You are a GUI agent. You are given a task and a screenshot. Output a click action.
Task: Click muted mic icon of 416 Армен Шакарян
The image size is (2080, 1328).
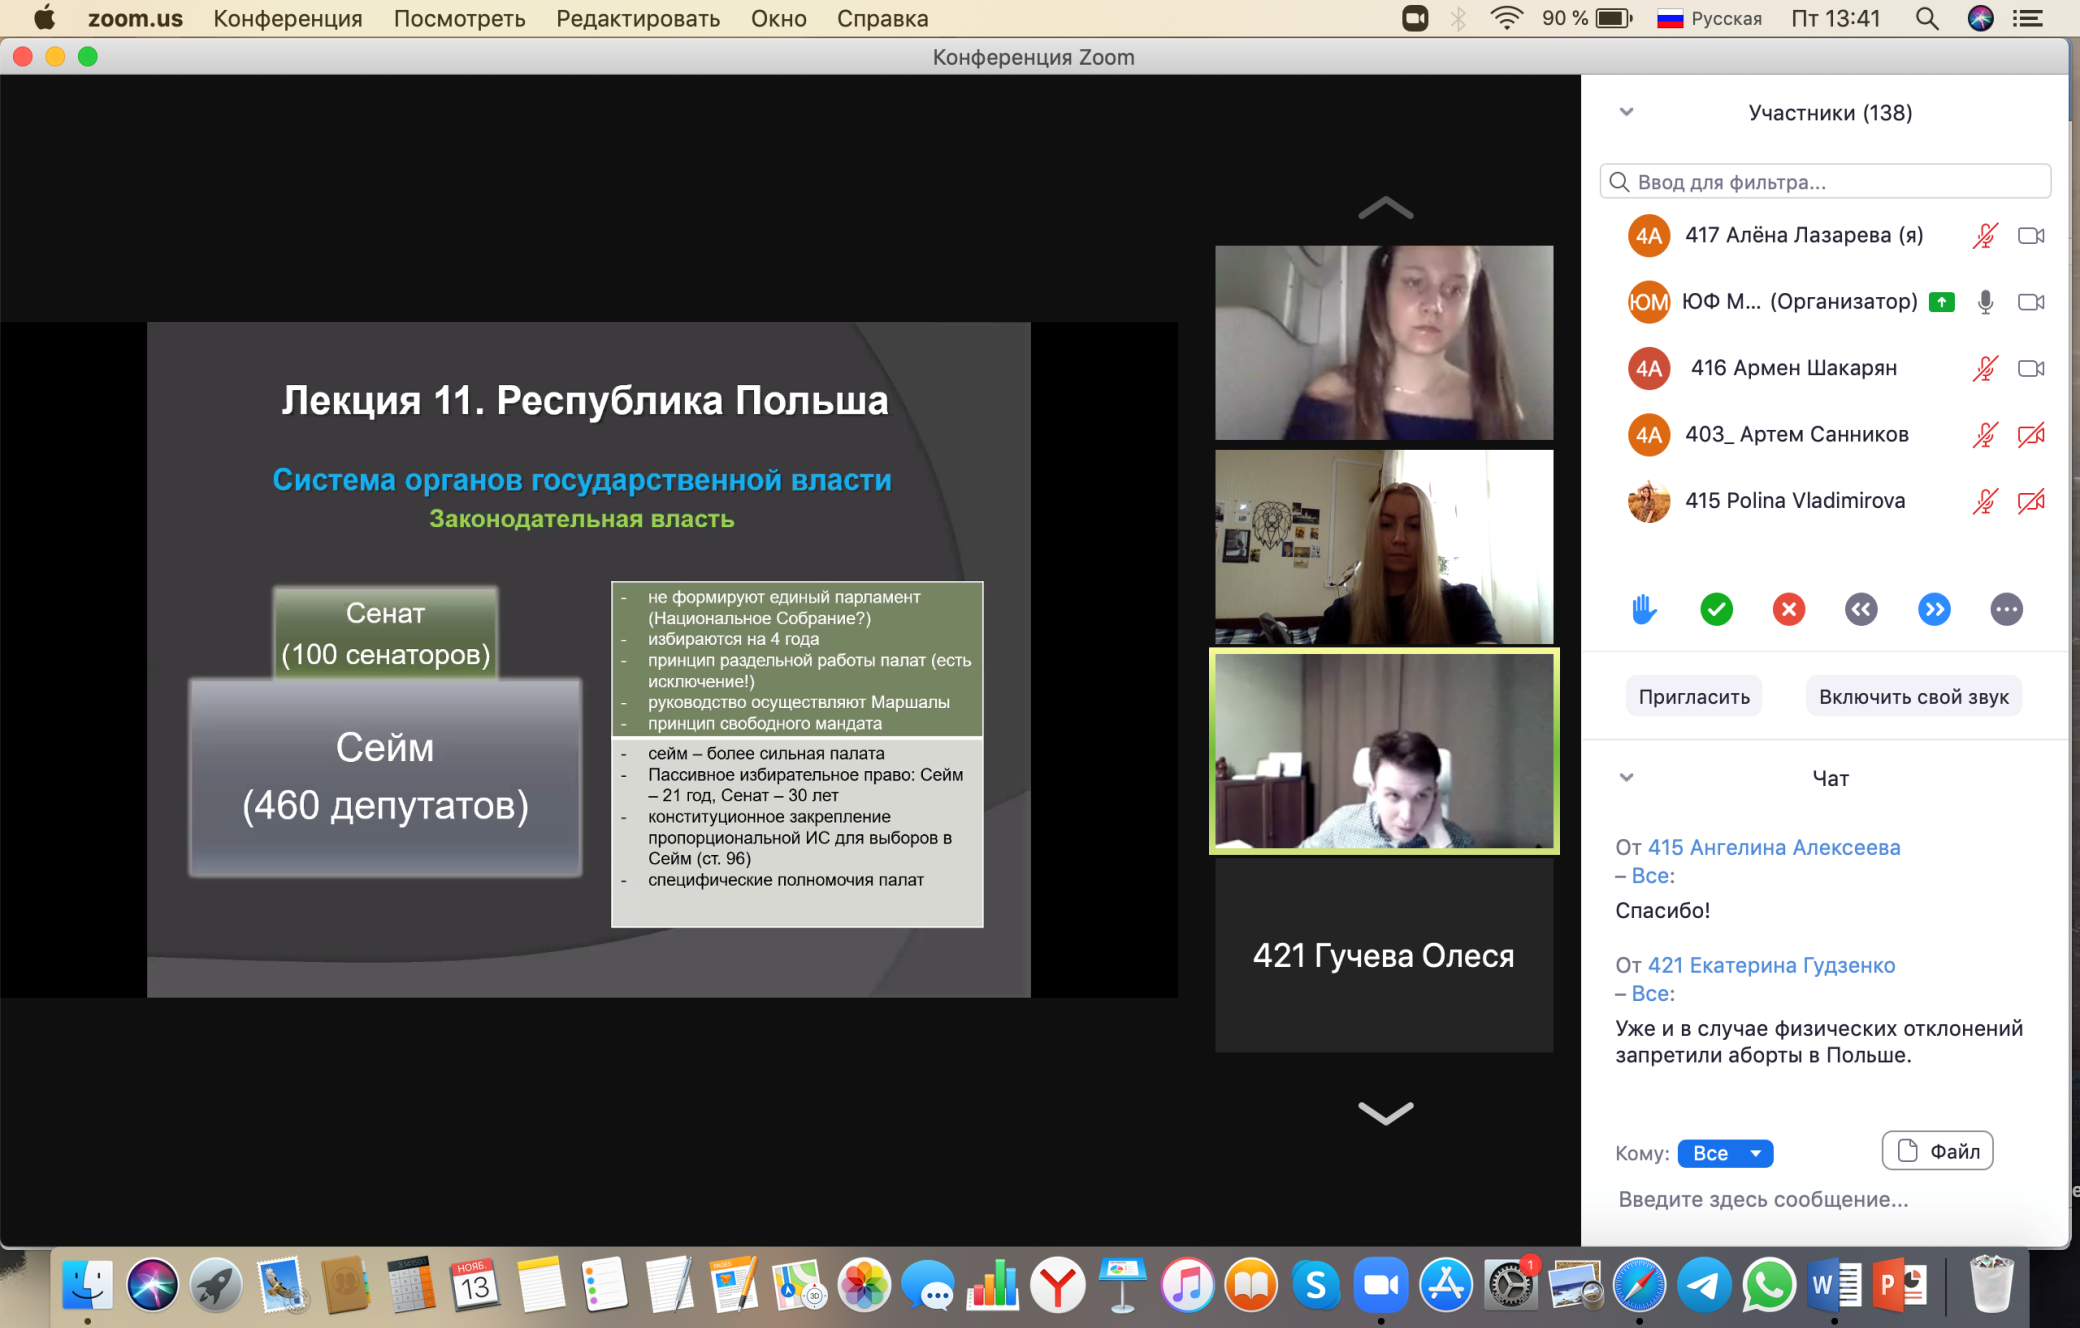pyautogui.click(x=1985, y=368)
